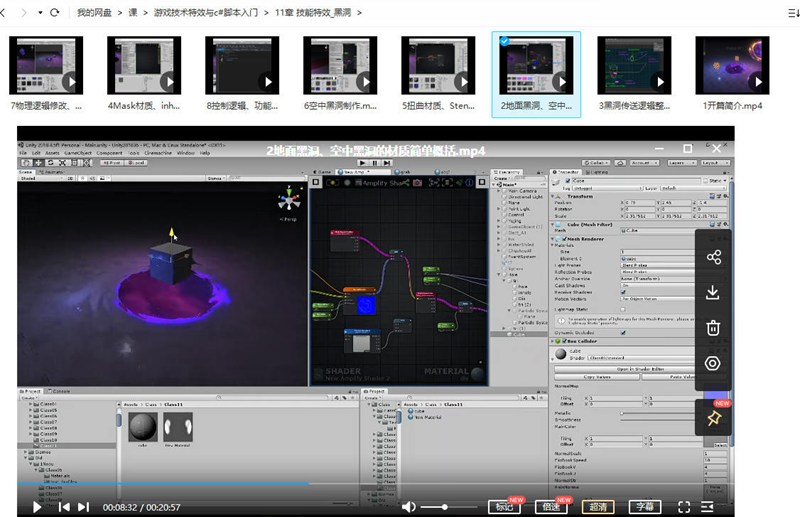This screenshot has height=517, width=800.
Task: Open the 超清 video quality selector
Action: [600, 507]
